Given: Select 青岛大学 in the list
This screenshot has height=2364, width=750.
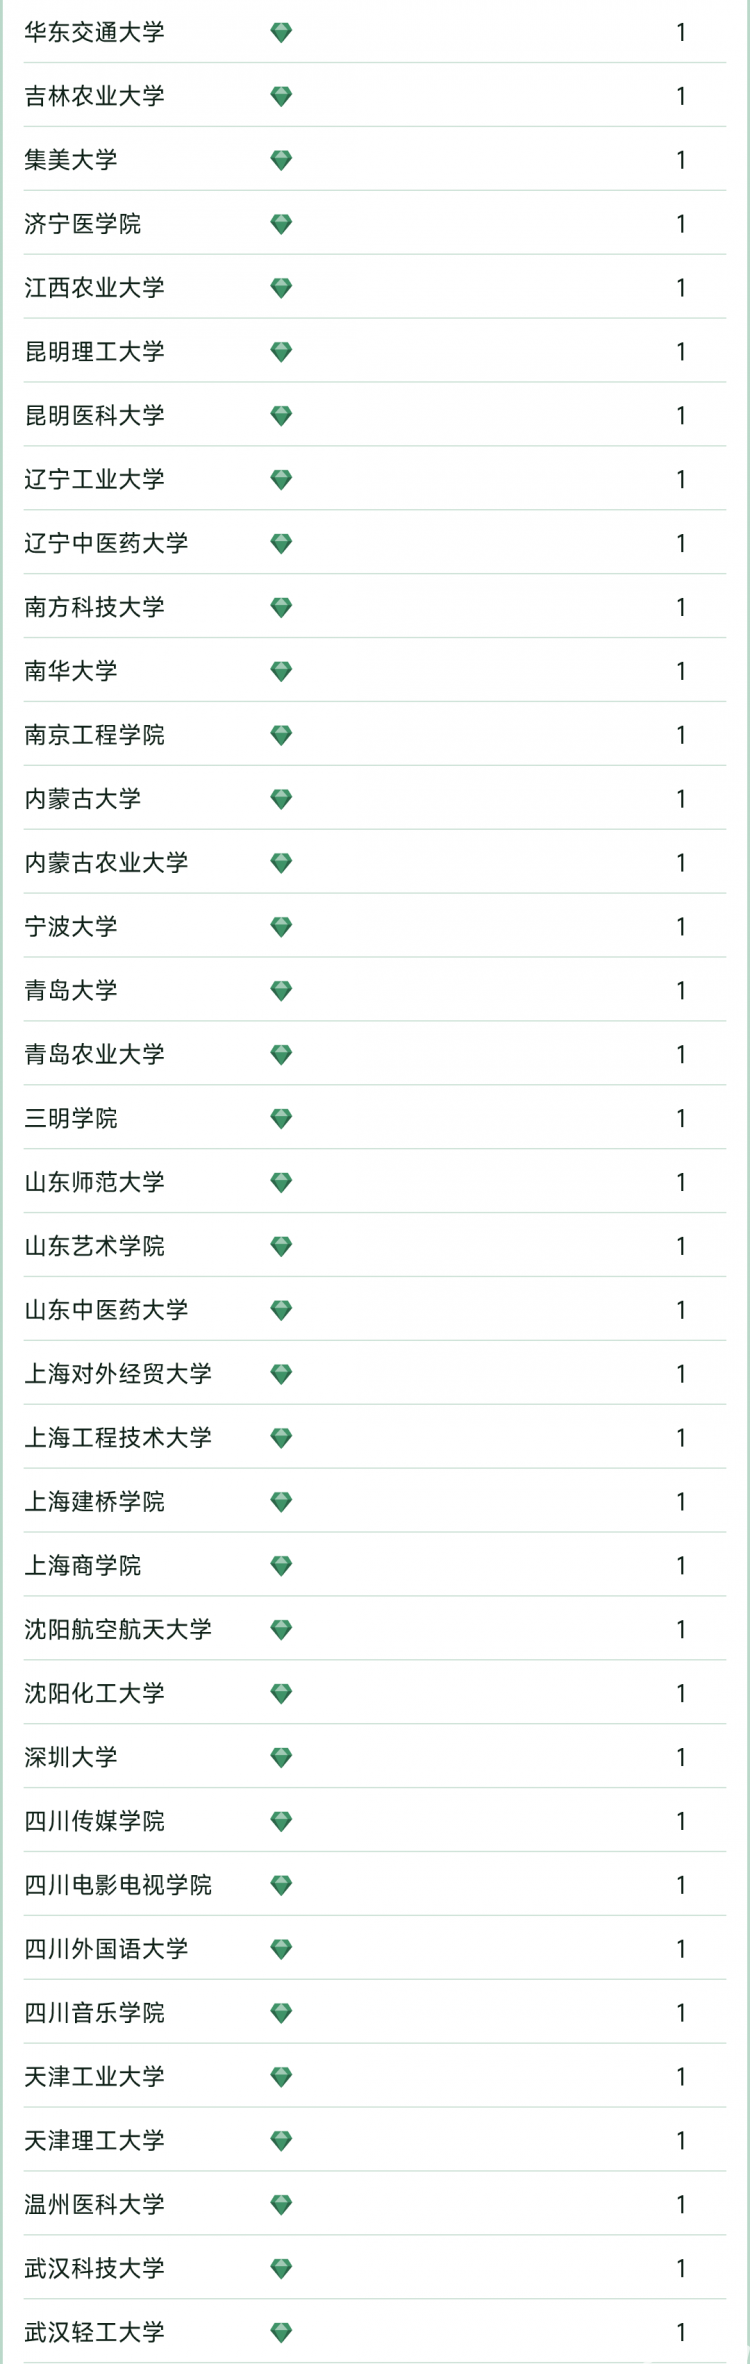Looking at the screenshot, I should [x=71, y=990].
